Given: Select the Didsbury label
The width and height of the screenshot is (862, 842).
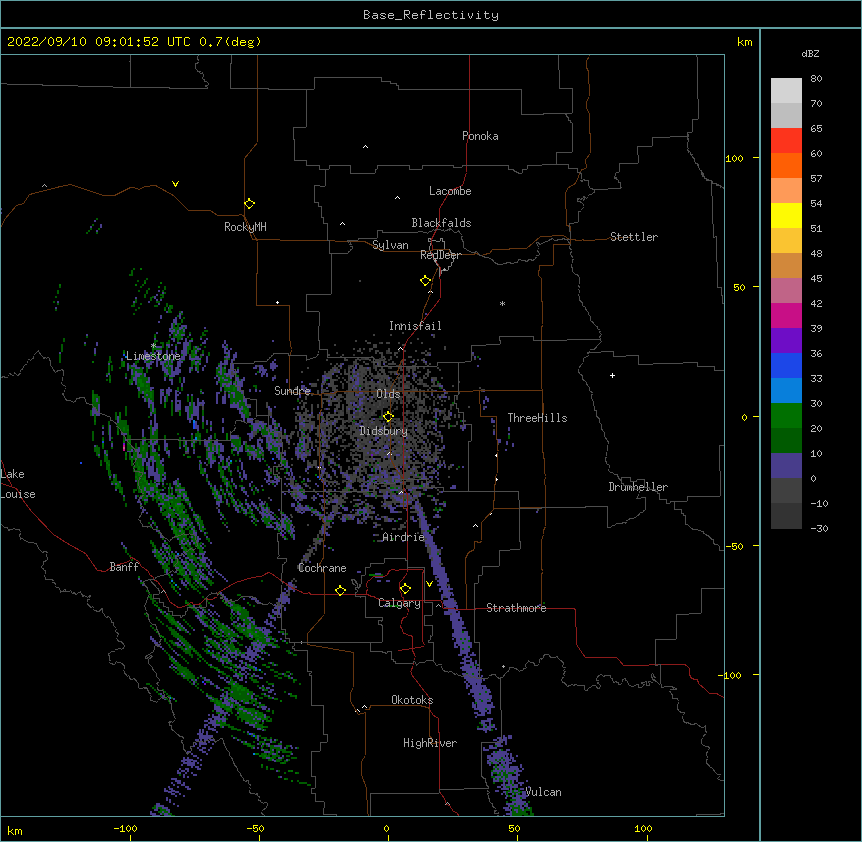Looking at the screenshot, I should coord(383,431).
